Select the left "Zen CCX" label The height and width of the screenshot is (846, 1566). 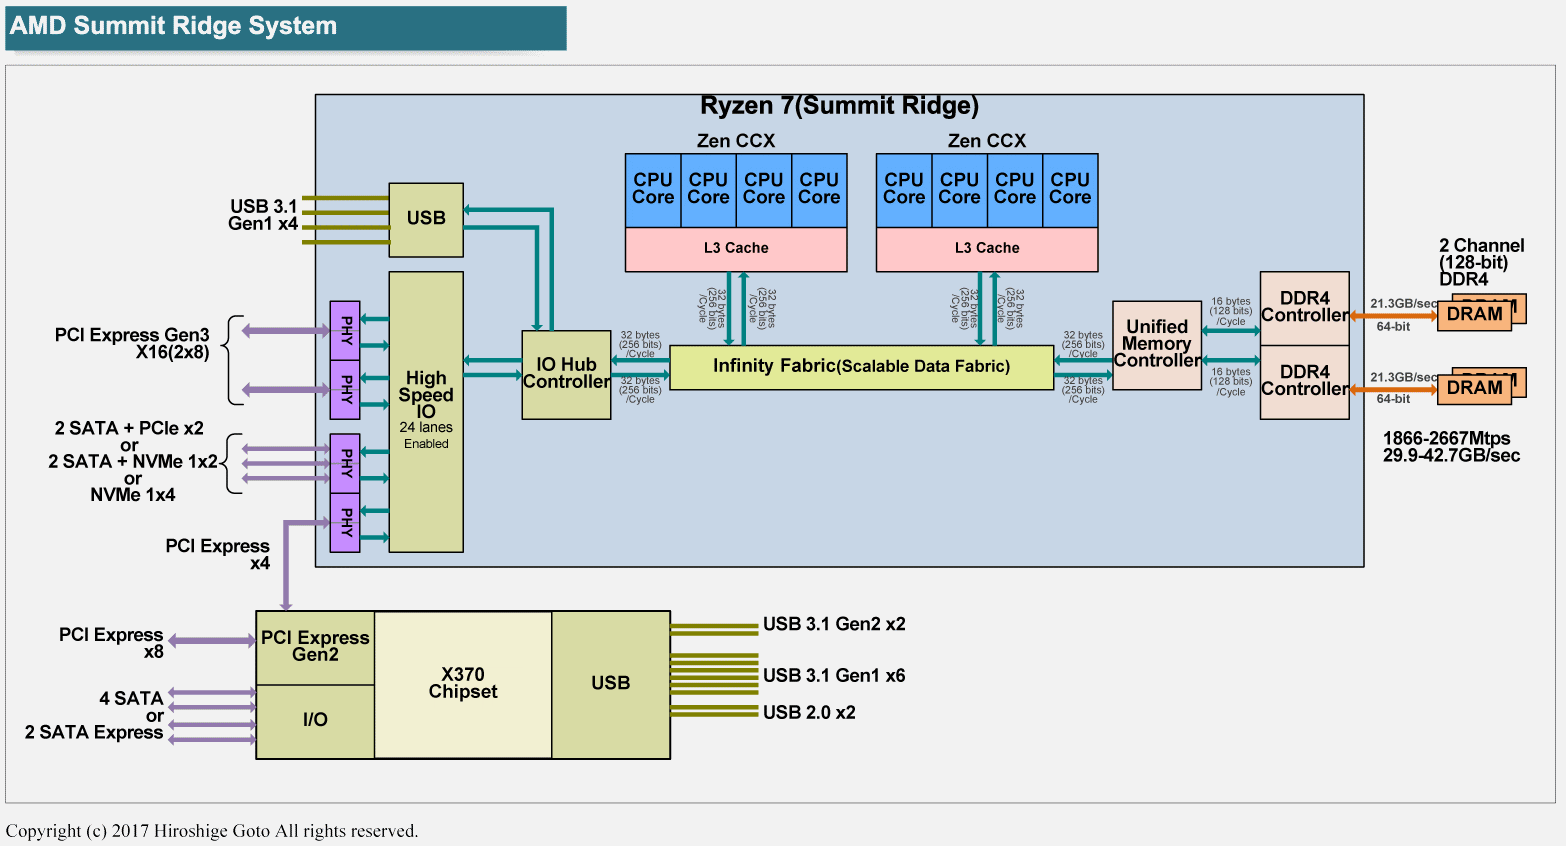(x=736, y=141)
